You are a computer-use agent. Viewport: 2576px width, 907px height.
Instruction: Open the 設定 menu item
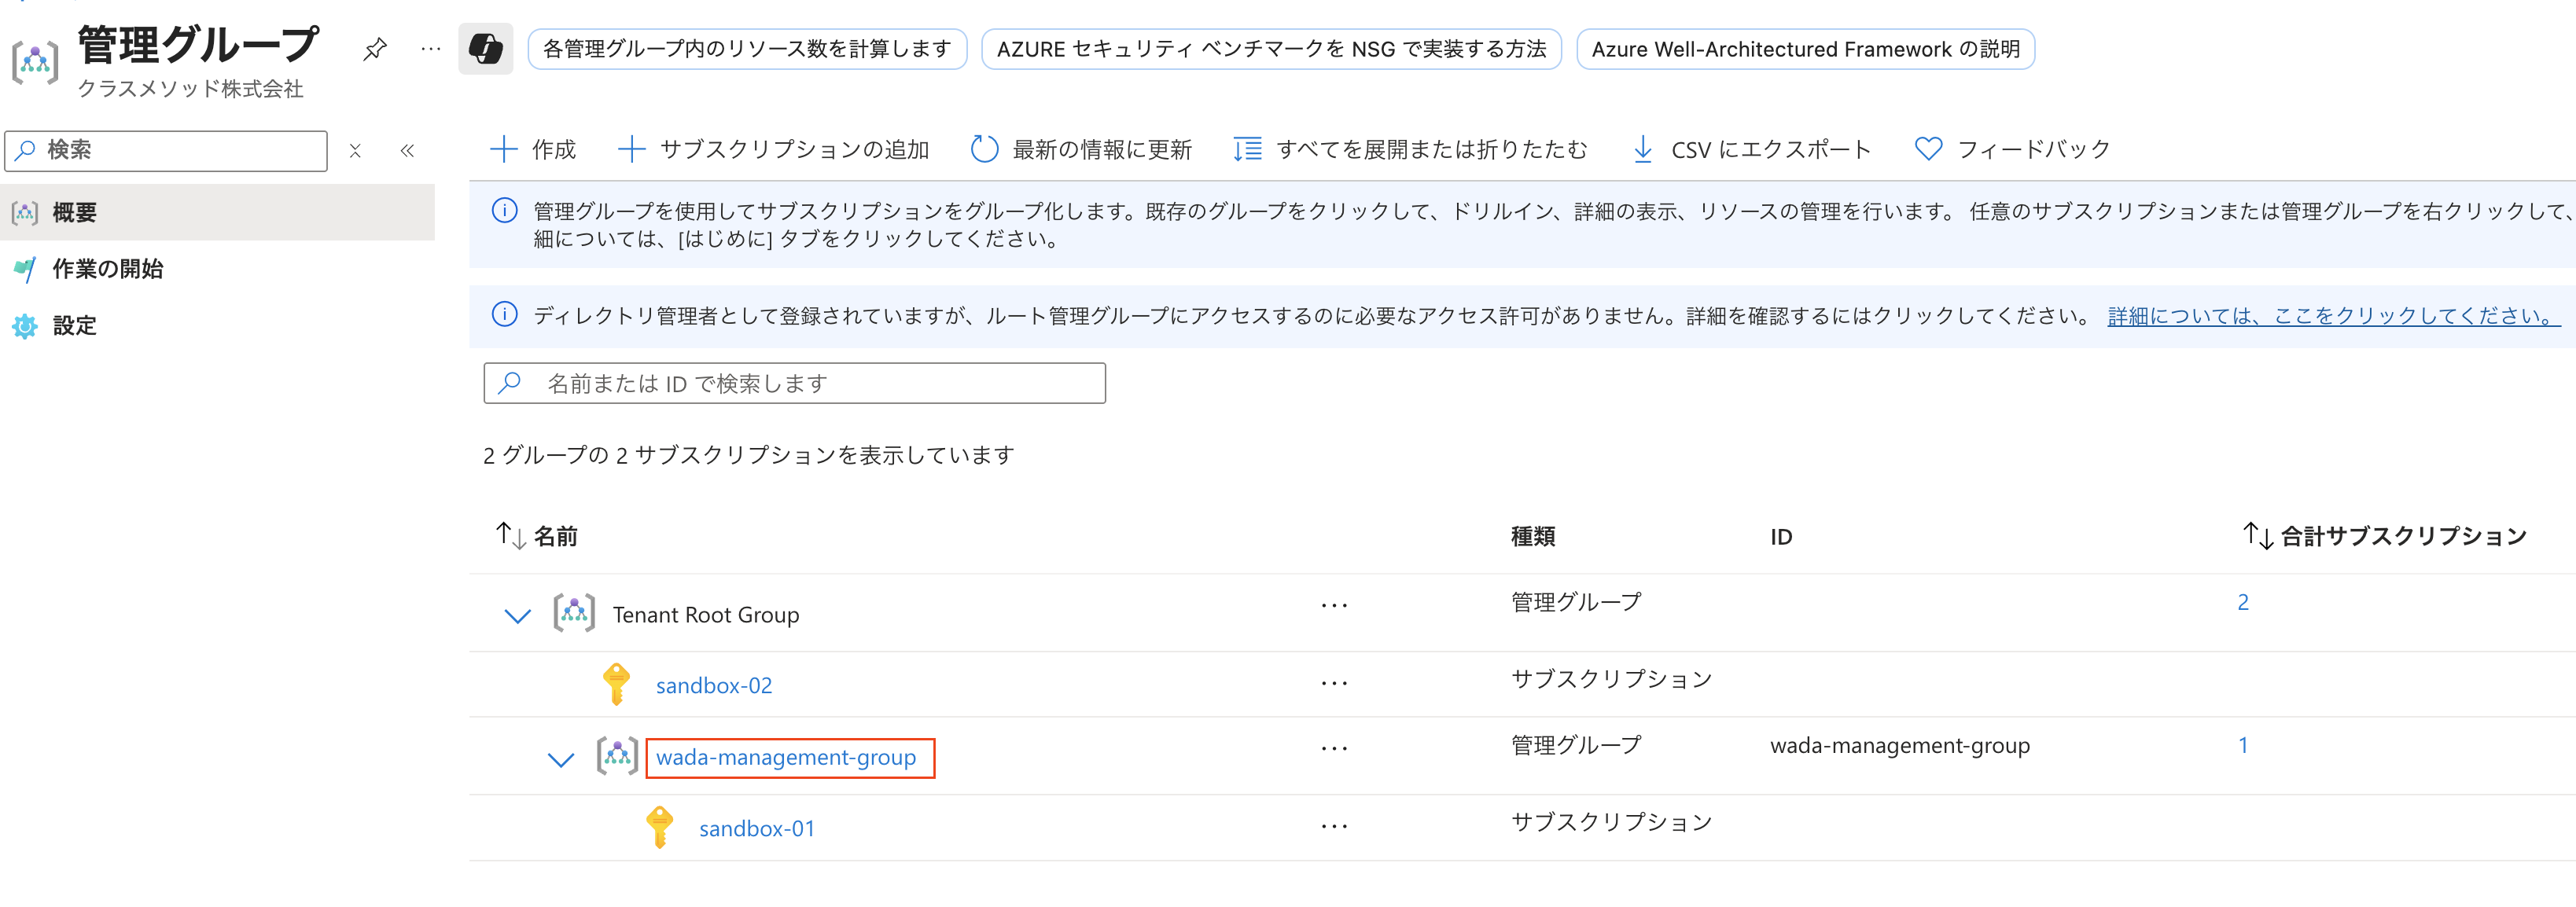click(217, 326)
